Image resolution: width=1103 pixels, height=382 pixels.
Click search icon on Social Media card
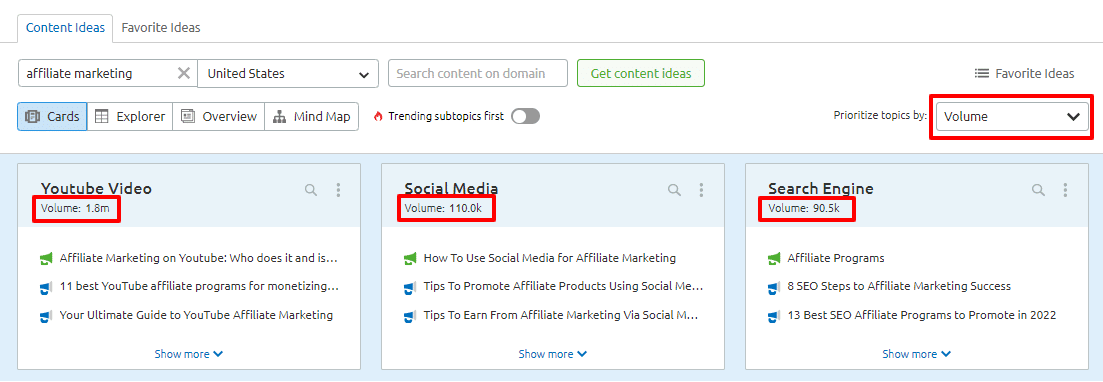click(674, 190)
